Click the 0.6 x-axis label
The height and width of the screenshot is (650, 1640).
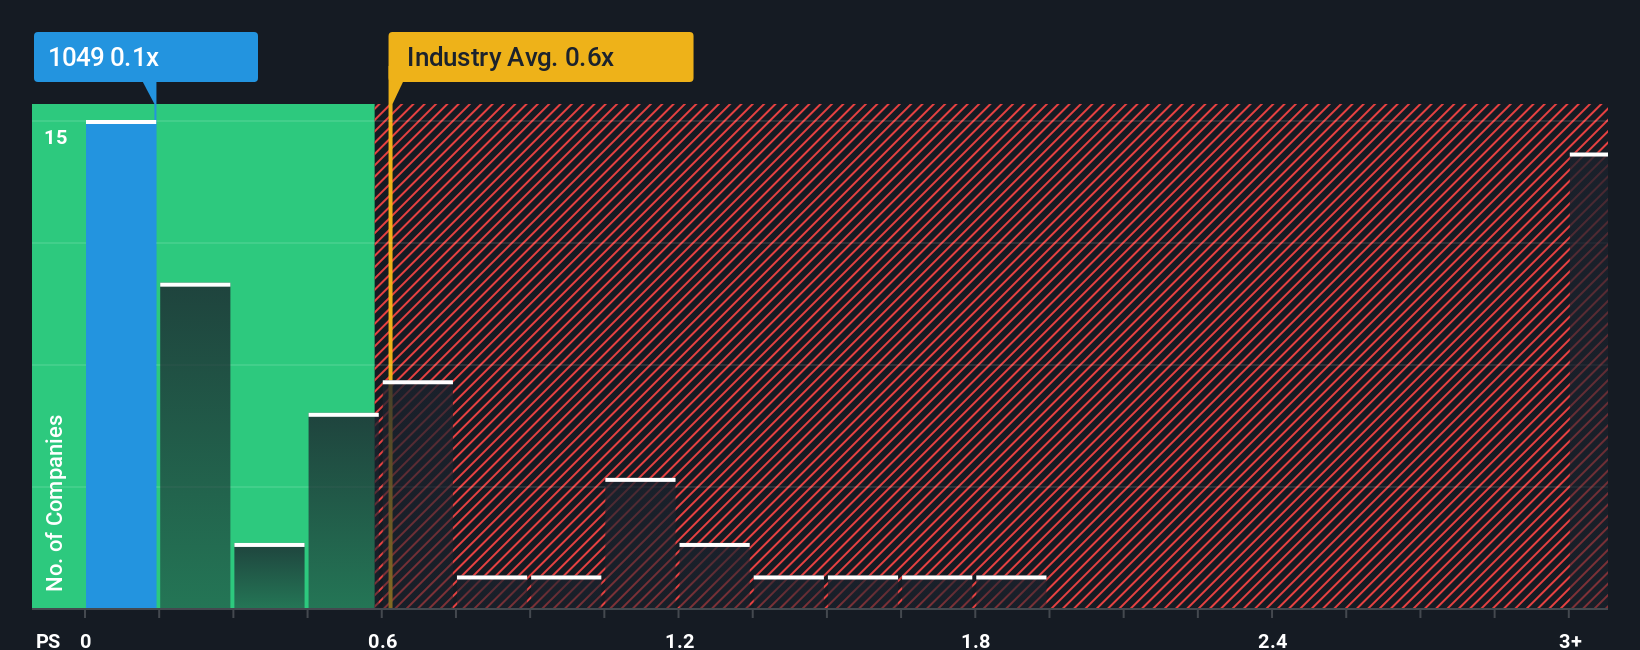click(x=382, y=640)
